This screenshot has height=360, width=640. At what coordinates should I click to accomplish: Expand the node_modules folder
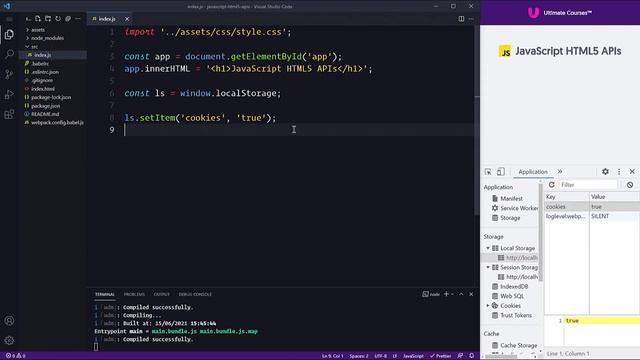click(x=47, y=38)
